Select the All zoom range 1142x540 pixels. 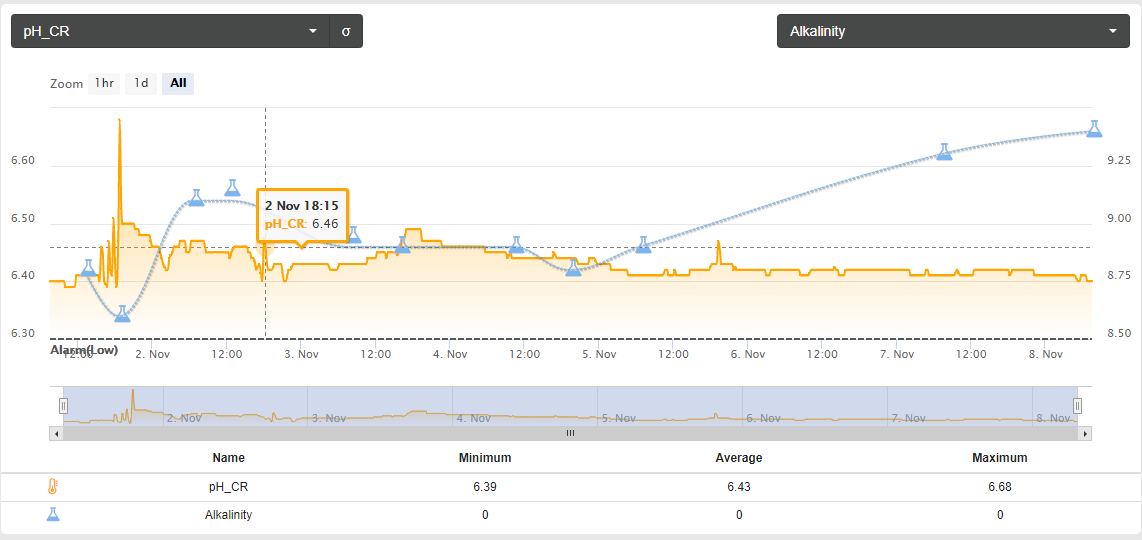click(x=178, y=83)
